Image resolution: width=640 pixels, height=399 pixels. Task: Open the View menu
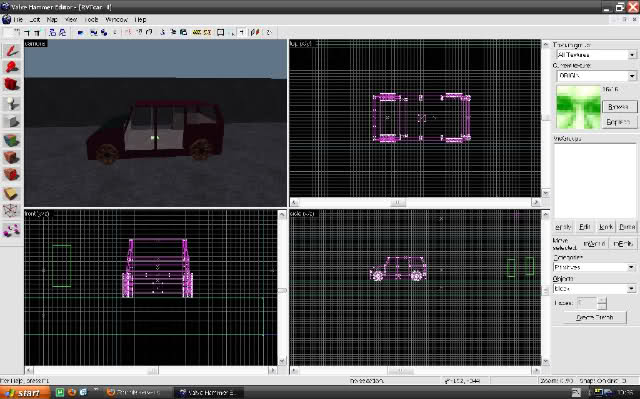point(71,20)
